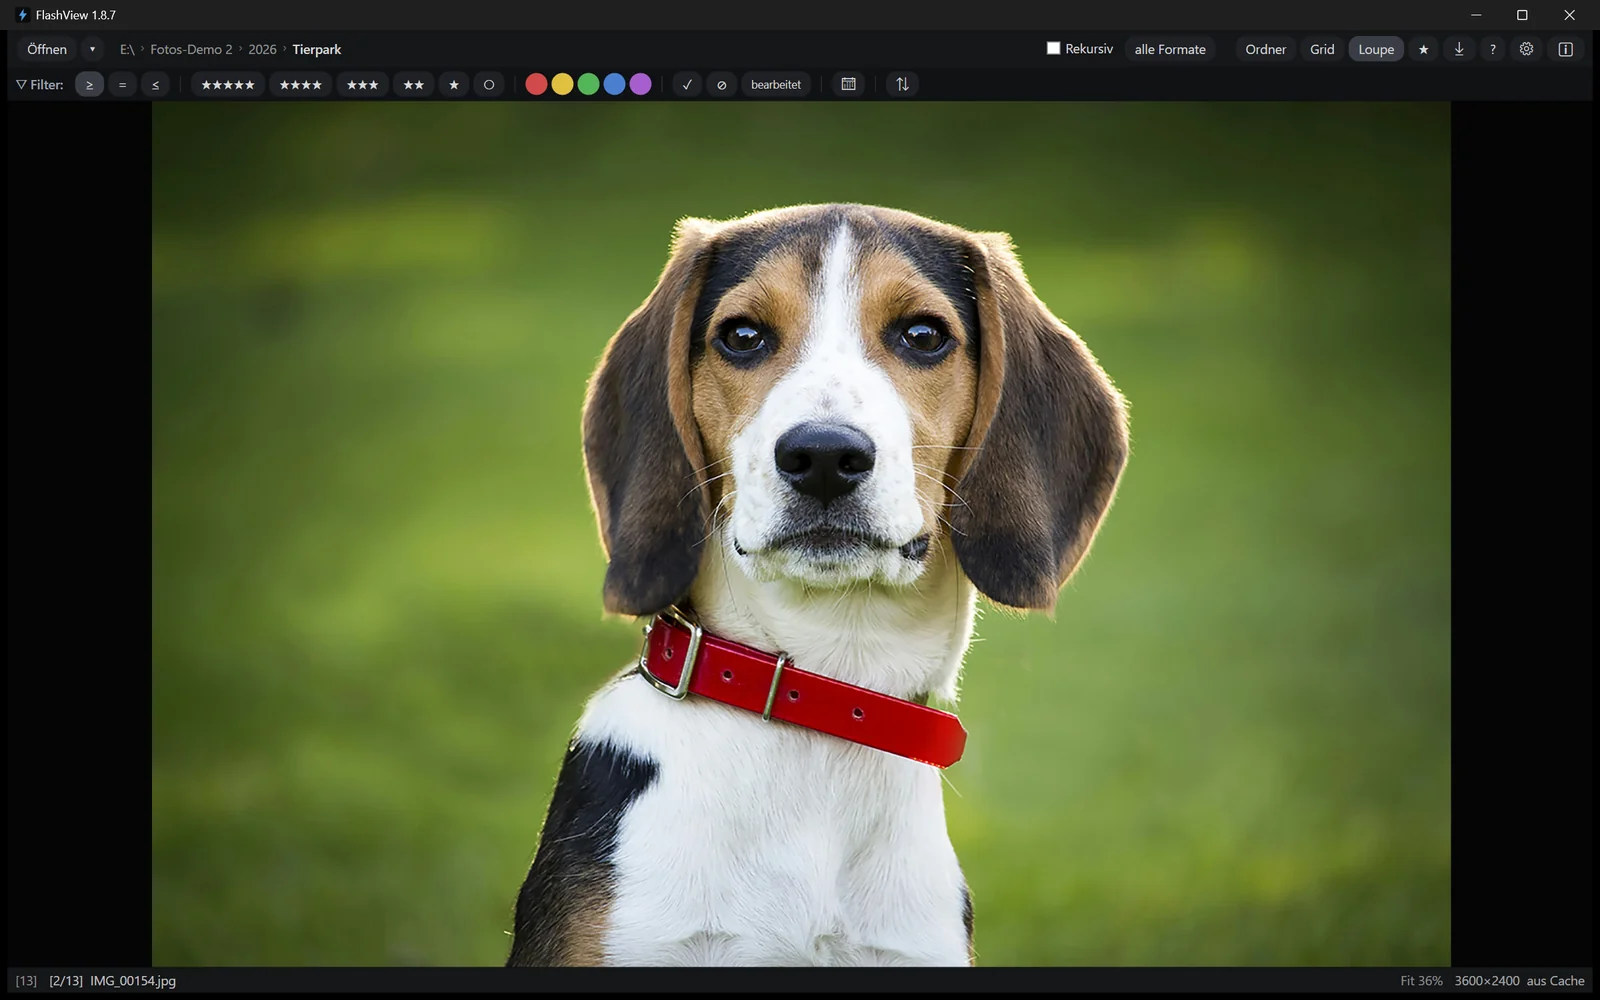Filter by four stars rating
This screenshot has height=1000, width=1600.
300,85
